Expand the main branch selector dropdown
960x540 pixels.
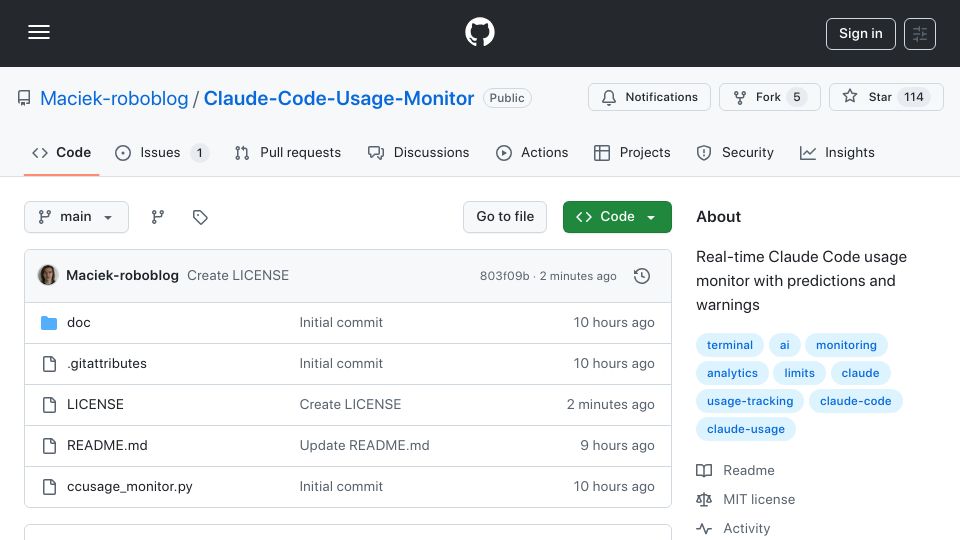point(77,217)
